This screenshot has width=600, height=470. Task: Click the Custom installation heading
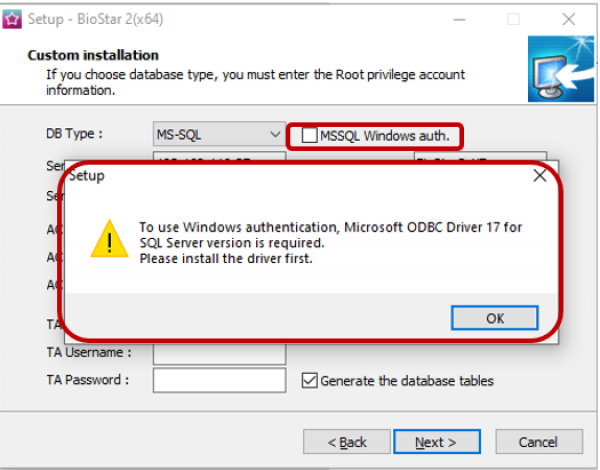coord(93,55)
